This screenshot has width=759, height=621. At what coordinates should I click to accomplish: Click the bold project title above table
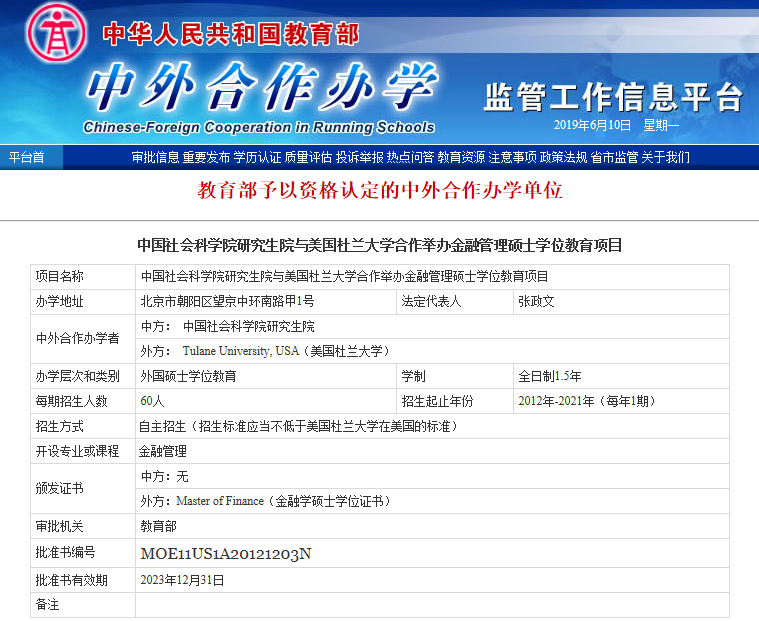coord(379,245)
